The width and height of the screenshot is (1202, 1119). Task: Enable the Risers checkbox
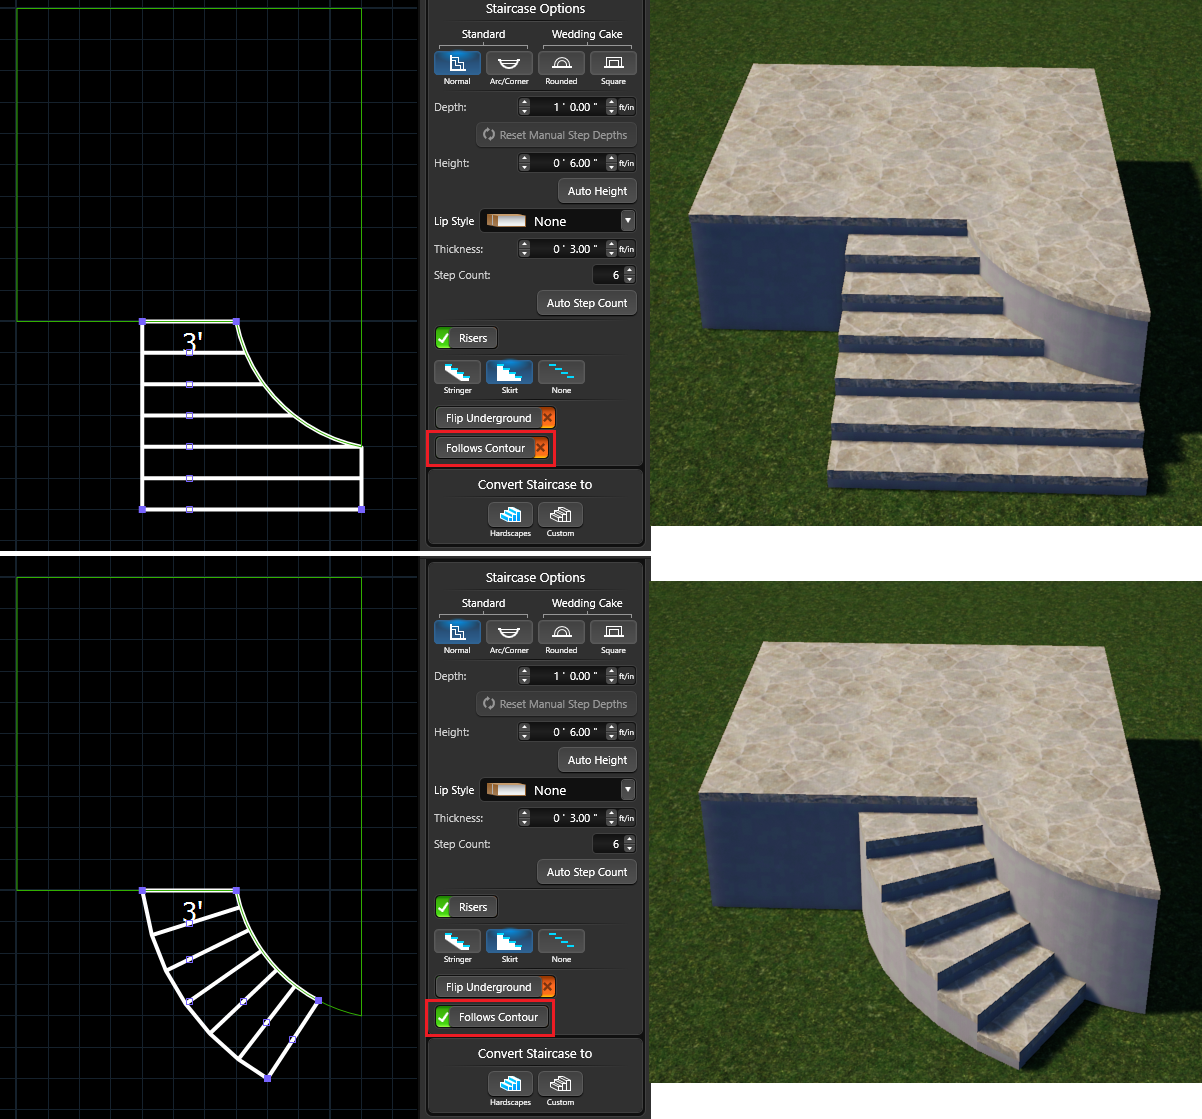pos(443,337)
